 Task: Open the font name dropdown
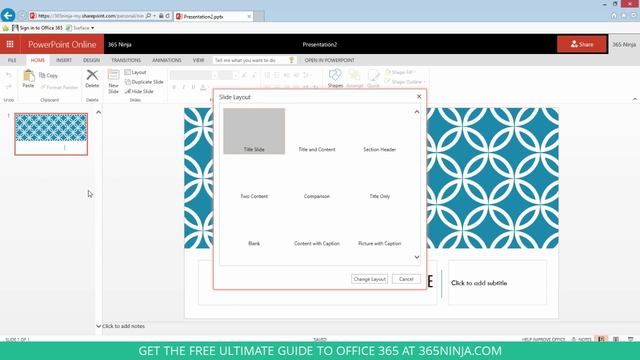[214, 76]
